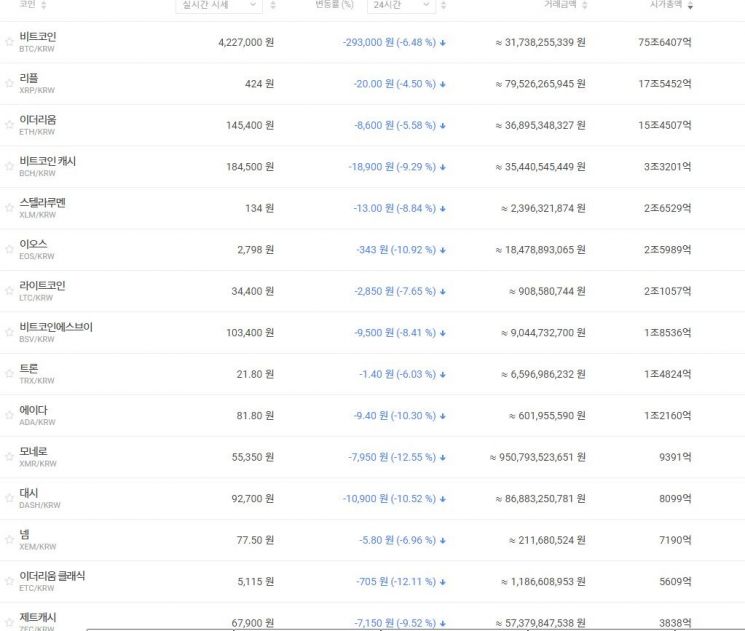Click -705 원 (-12.11 %) change
The image size is (745, 631).
(396, 582)
